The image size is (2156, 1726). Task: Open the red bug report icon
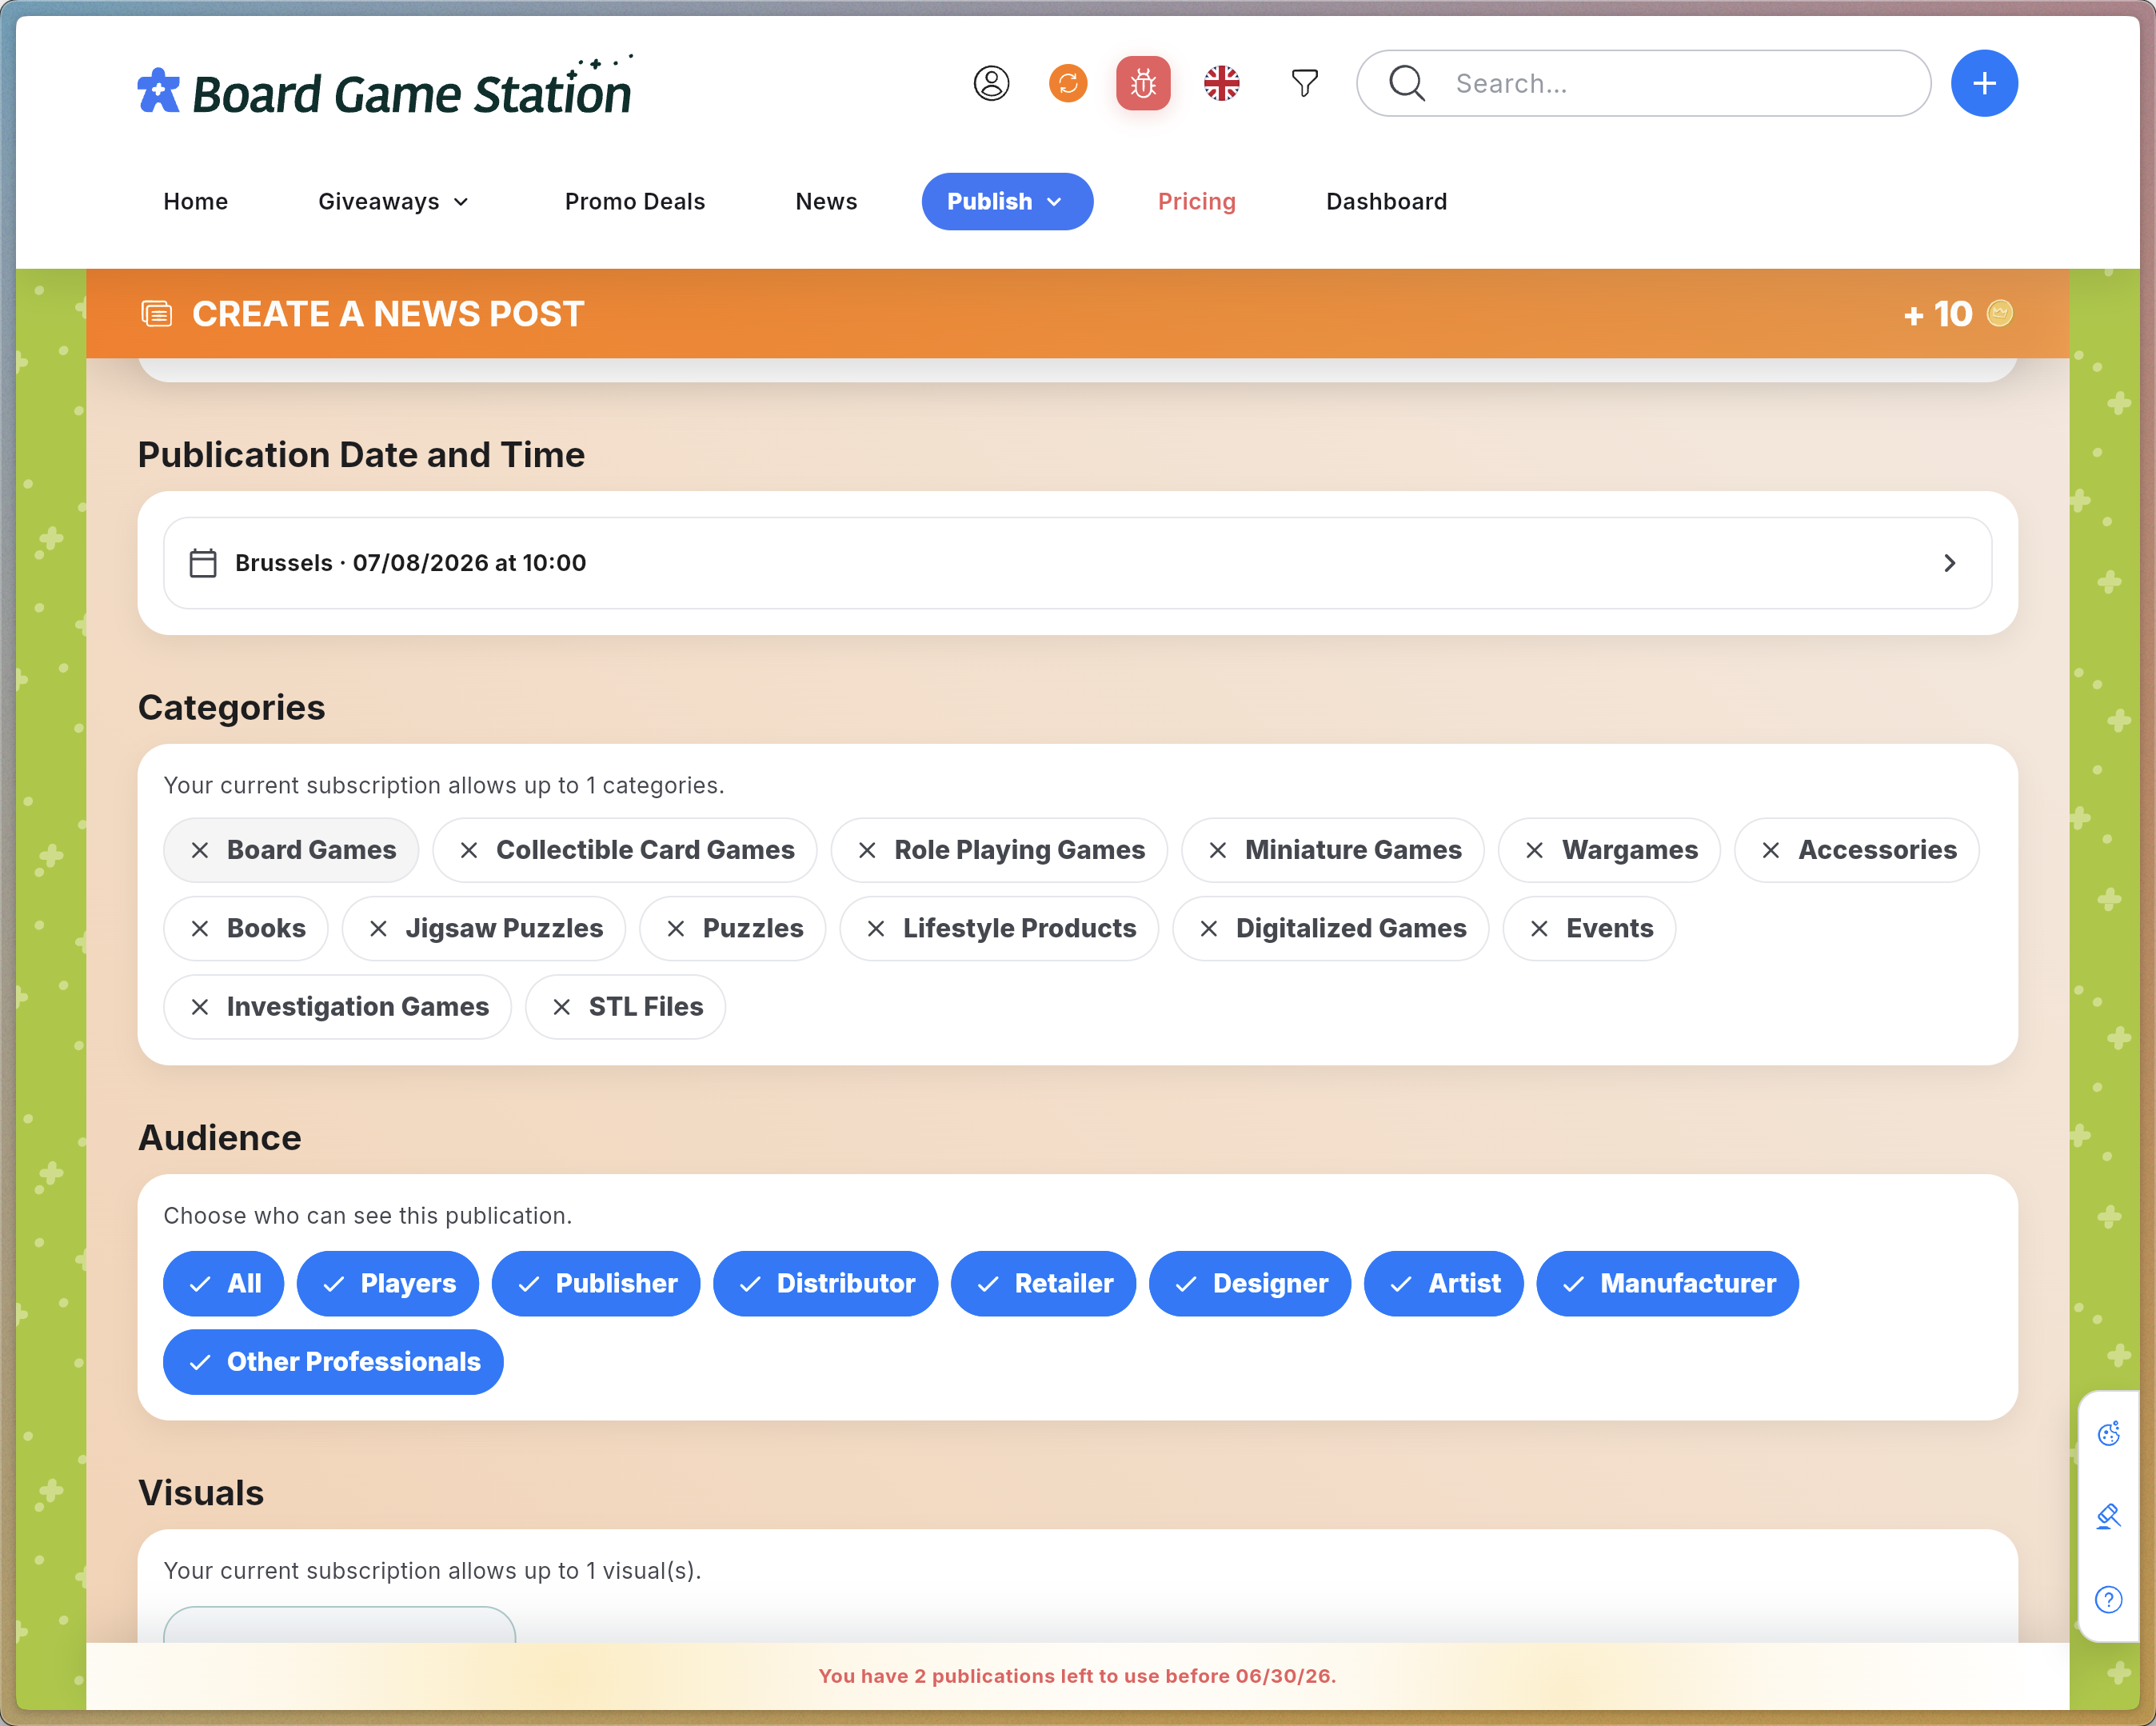point(1143,83)
